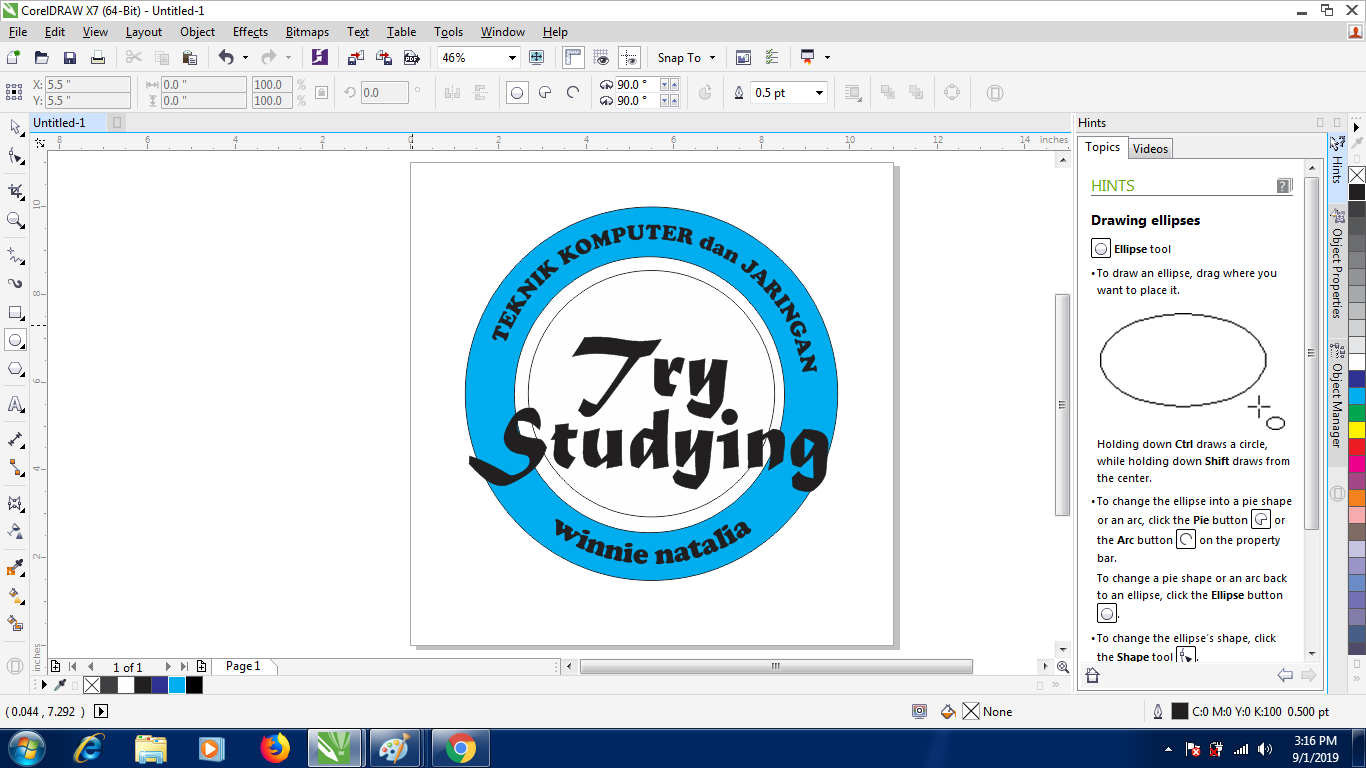This screenshot has height=768, width=1366.
Task: Select the Pick tool
Action: click(x=15, y=128)
